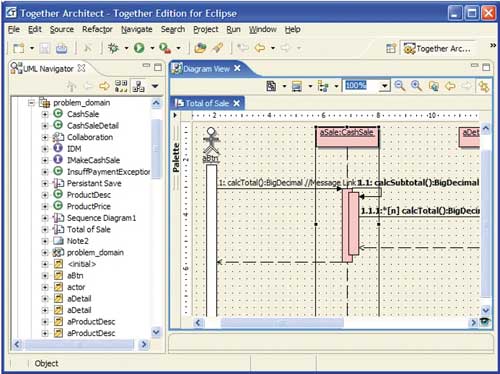Click the open folder toolbar icon
The image size is (500, 374).
coord(200,48)
